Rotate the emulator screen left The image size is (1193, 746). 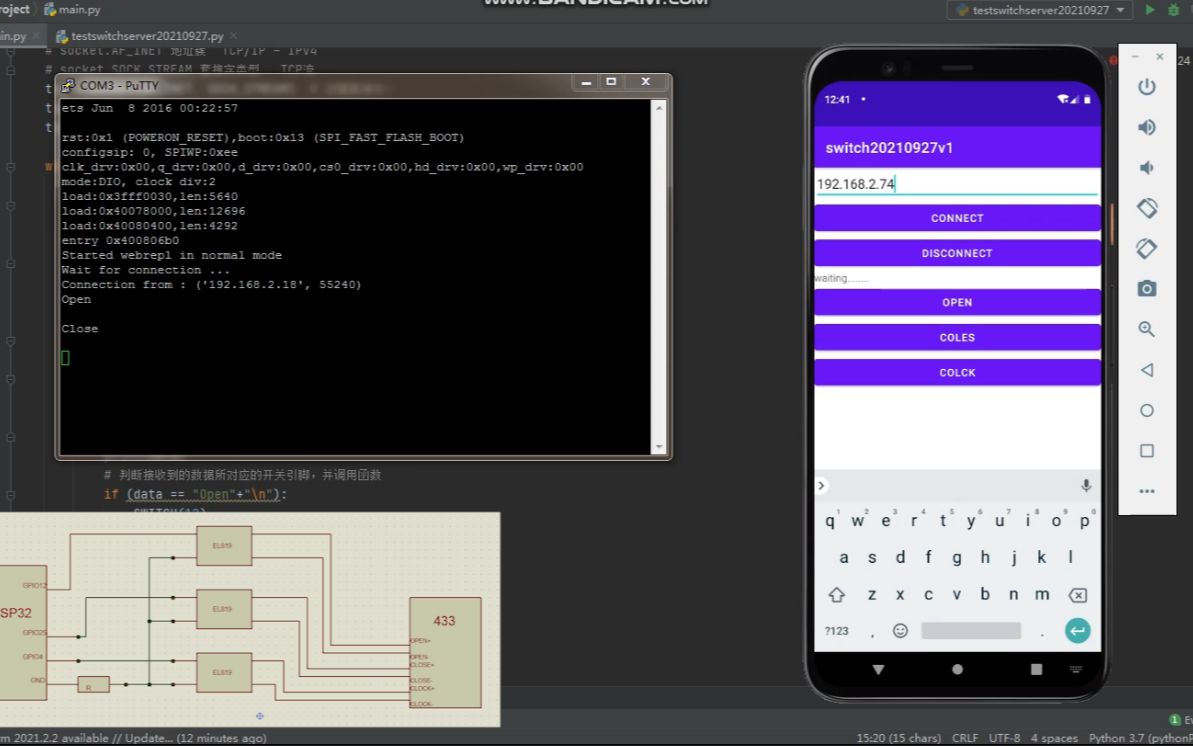[1147, 208]
